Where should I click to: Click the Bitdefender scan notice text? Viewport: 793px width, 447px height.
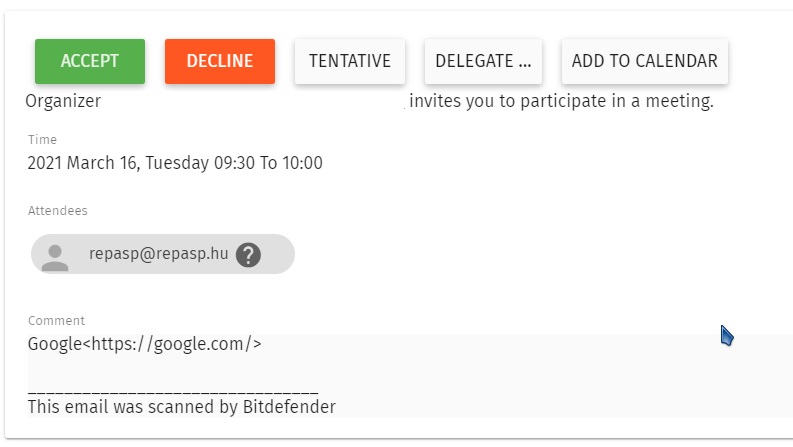tap(181, 407)
